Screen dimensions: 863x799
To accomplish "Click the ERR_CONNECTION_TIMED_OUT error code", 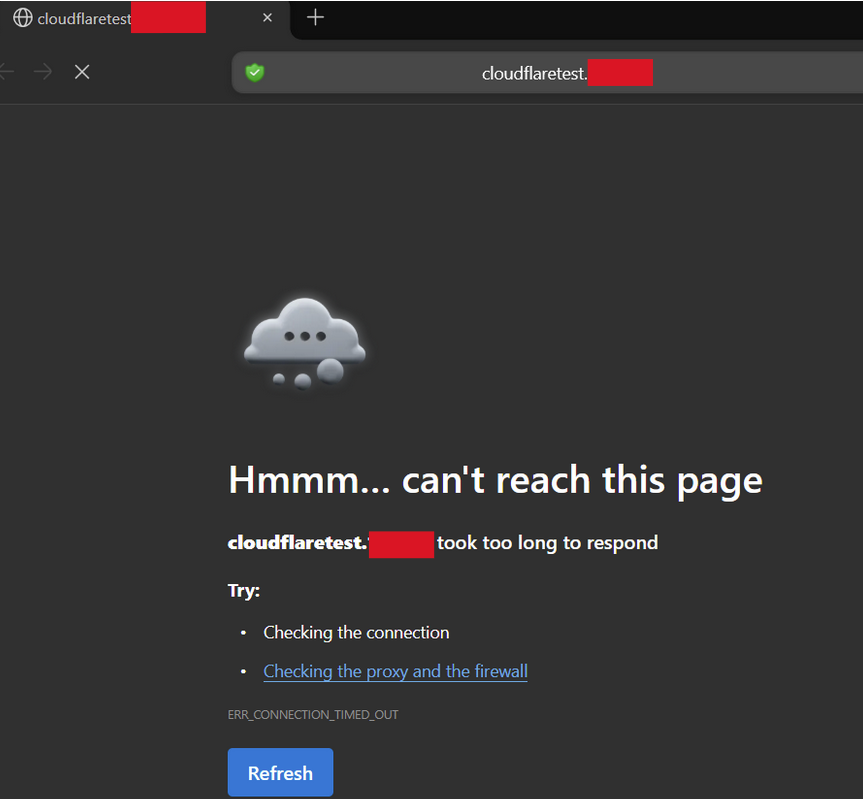I will [313, 715].
